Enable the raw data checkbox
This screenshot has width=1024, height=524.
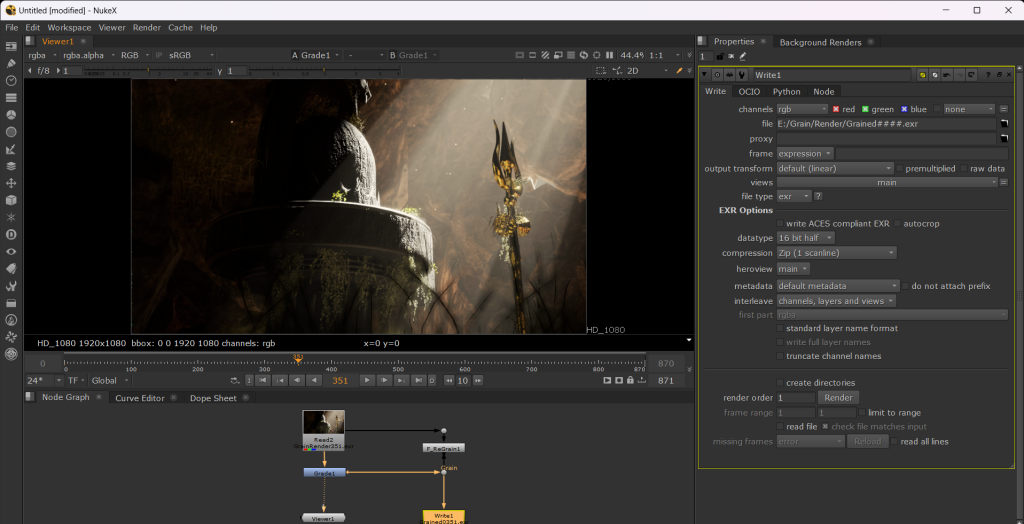pyautogui.click(x=964, y=169)
